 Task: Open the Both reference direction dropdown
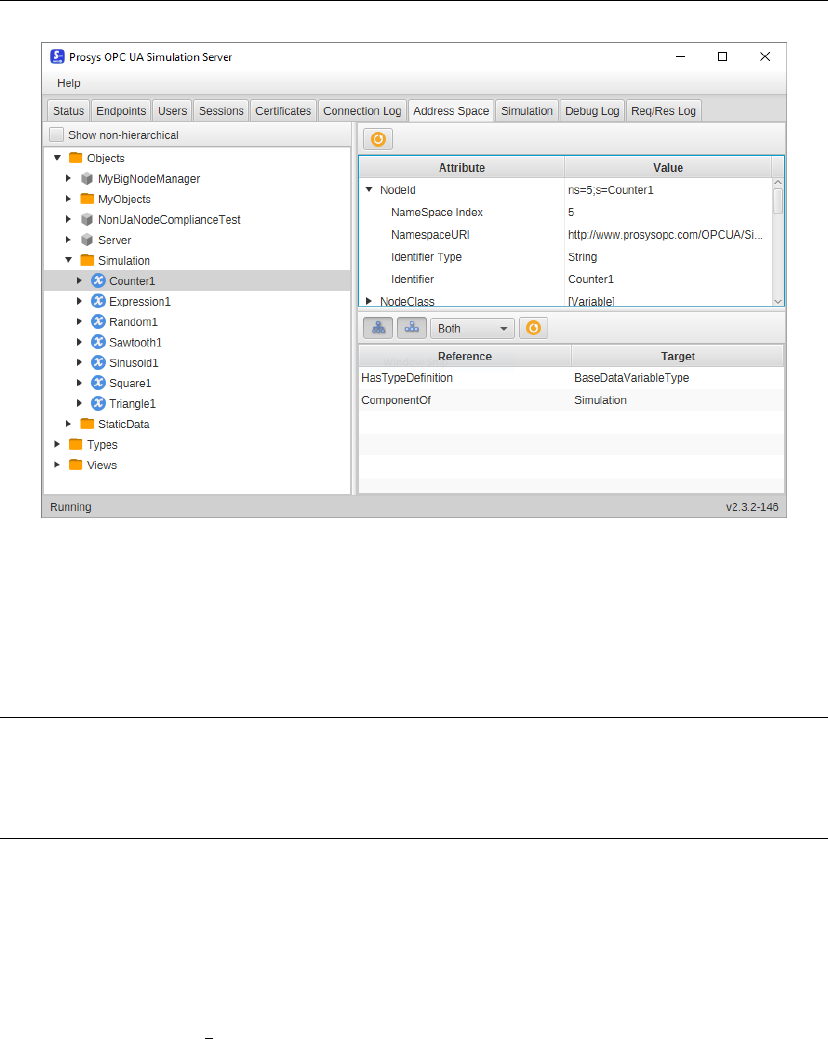click(x=472, y=328)
